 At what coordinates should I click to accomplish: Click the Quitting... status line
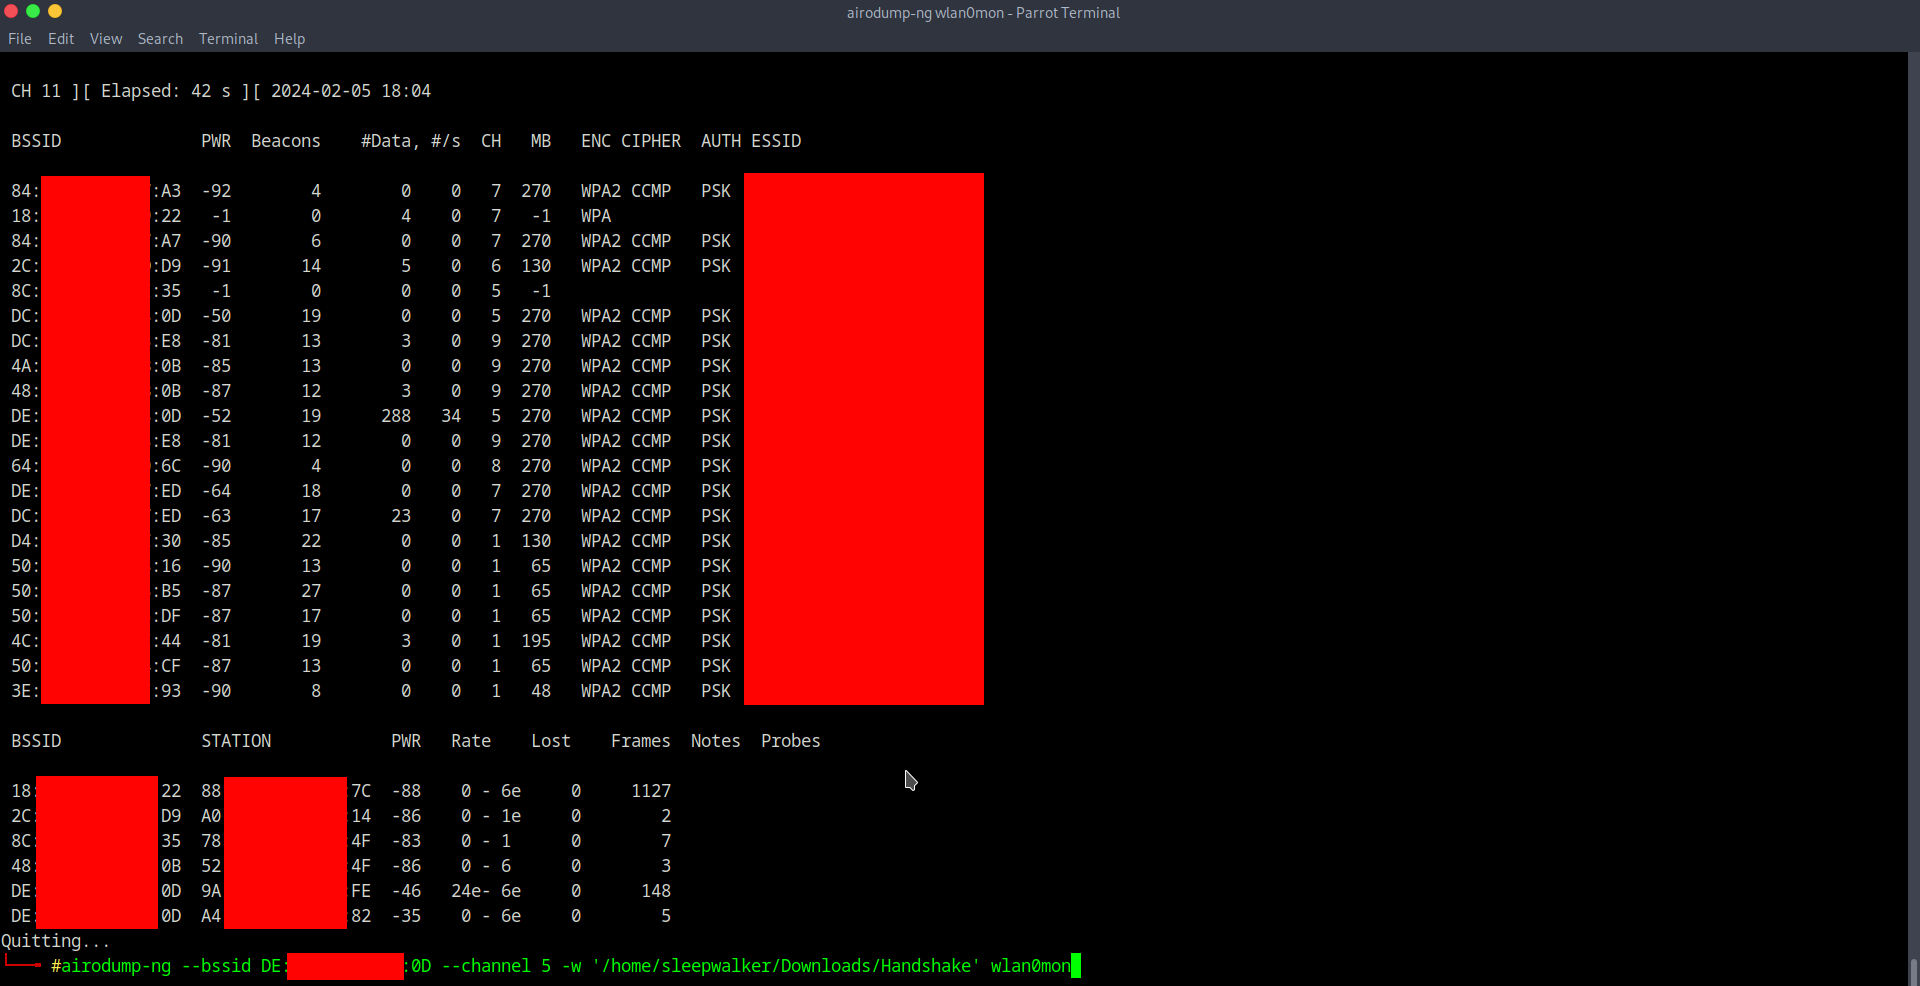pos(55,941)
